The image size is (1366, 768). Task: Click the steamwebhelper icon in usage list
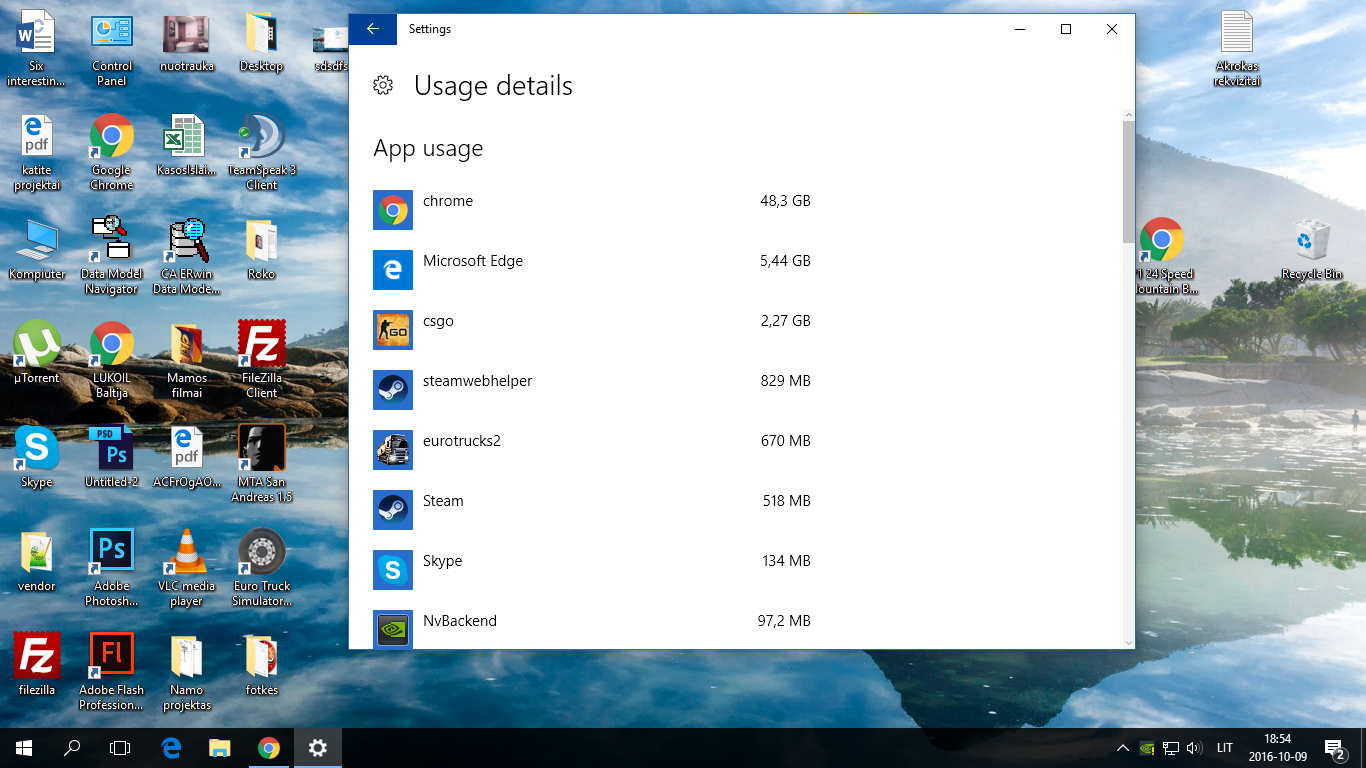pyautogui.click(x=392, y=390)
